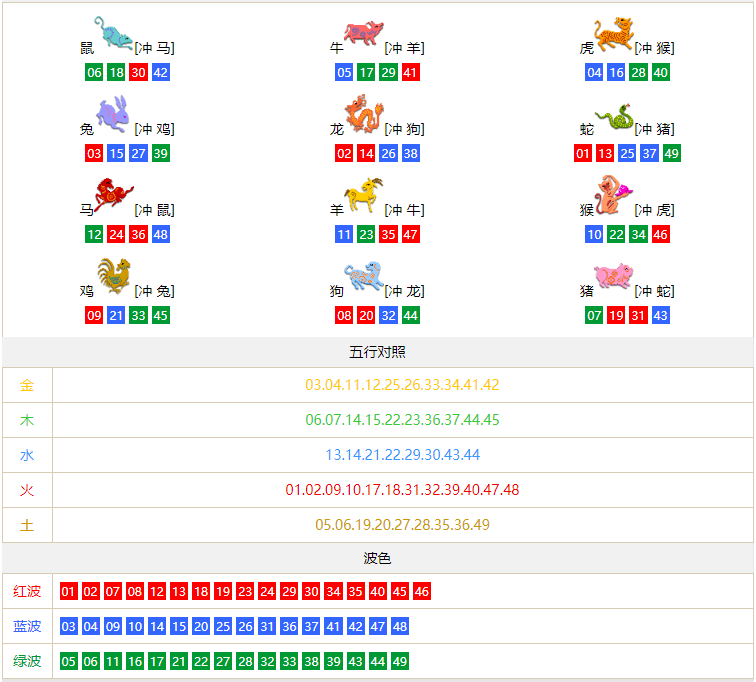Click the snake (蛇) zodiac icon
Image resolution: width=756 pixels, height=682 pixels.
coord(614,118)
